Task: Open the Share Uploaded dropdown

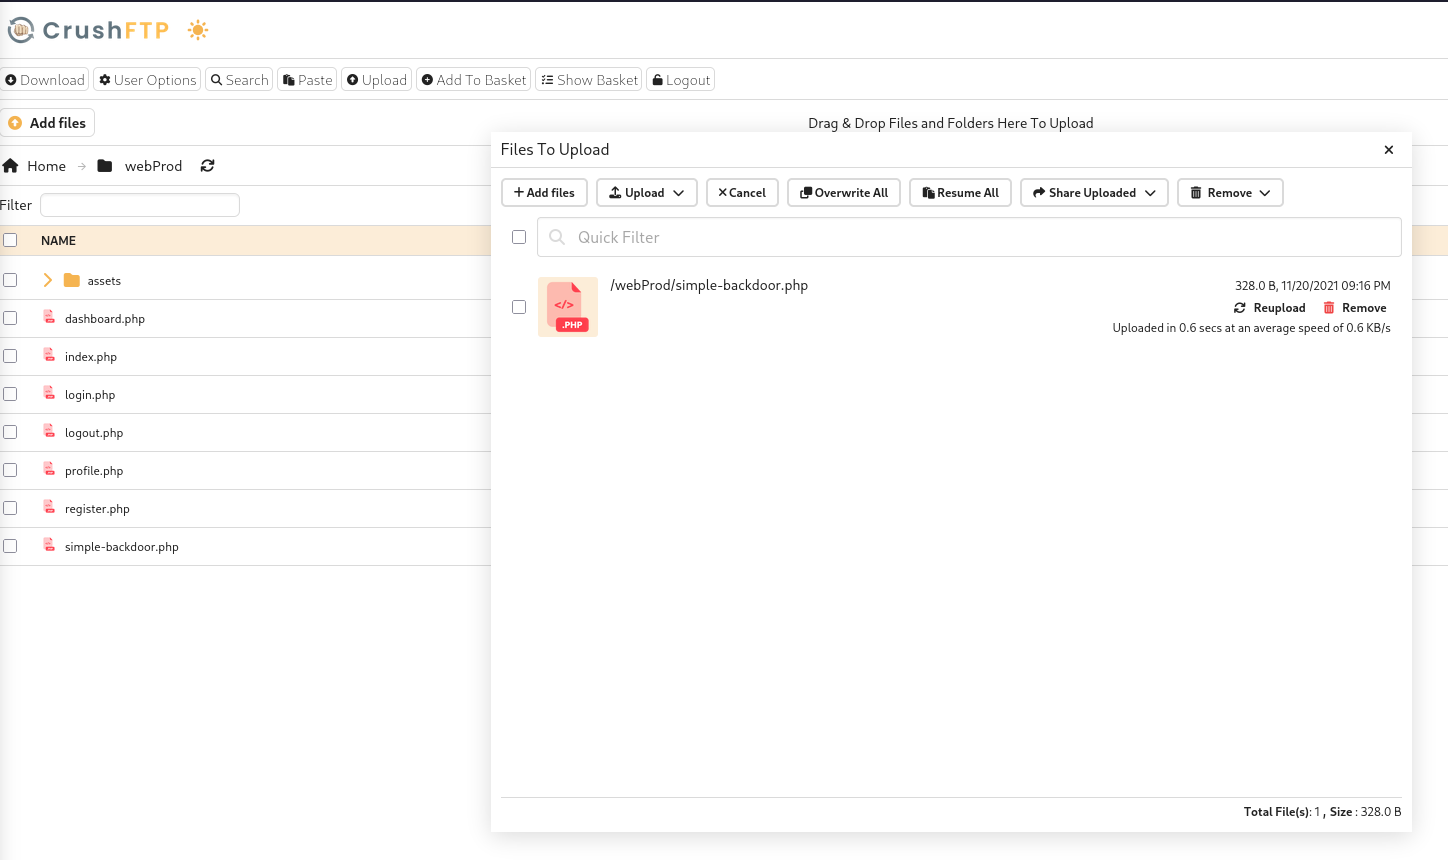Action: click(x=1094, y=193)
